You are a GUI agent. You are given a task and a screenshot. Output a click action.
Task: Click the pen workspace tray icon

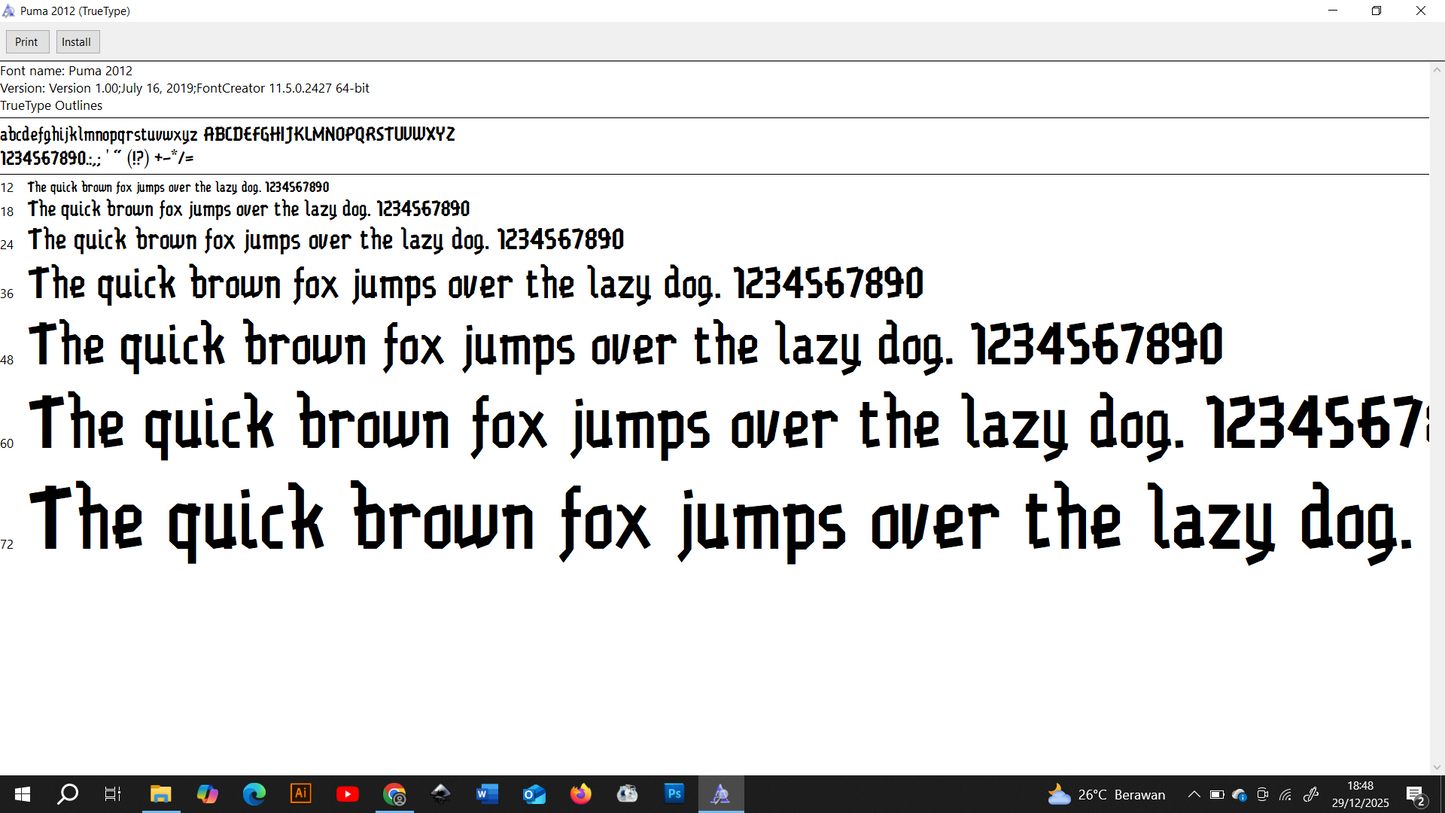[1311, 795]
